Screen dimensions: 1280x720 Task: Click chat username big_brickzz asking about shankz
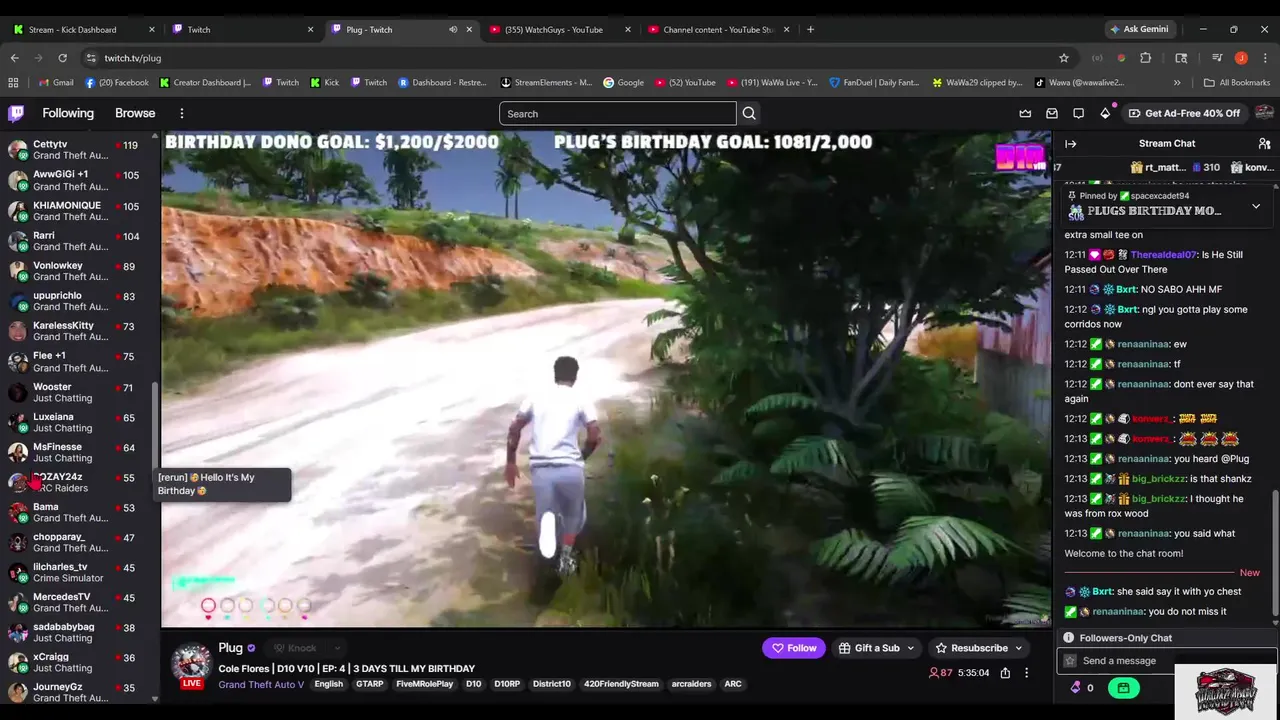[1159, 479]
